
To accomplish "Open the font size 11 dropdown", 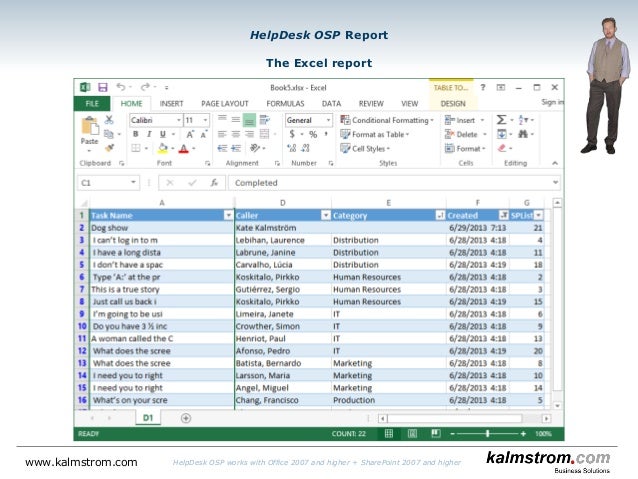I will (205, 120).
